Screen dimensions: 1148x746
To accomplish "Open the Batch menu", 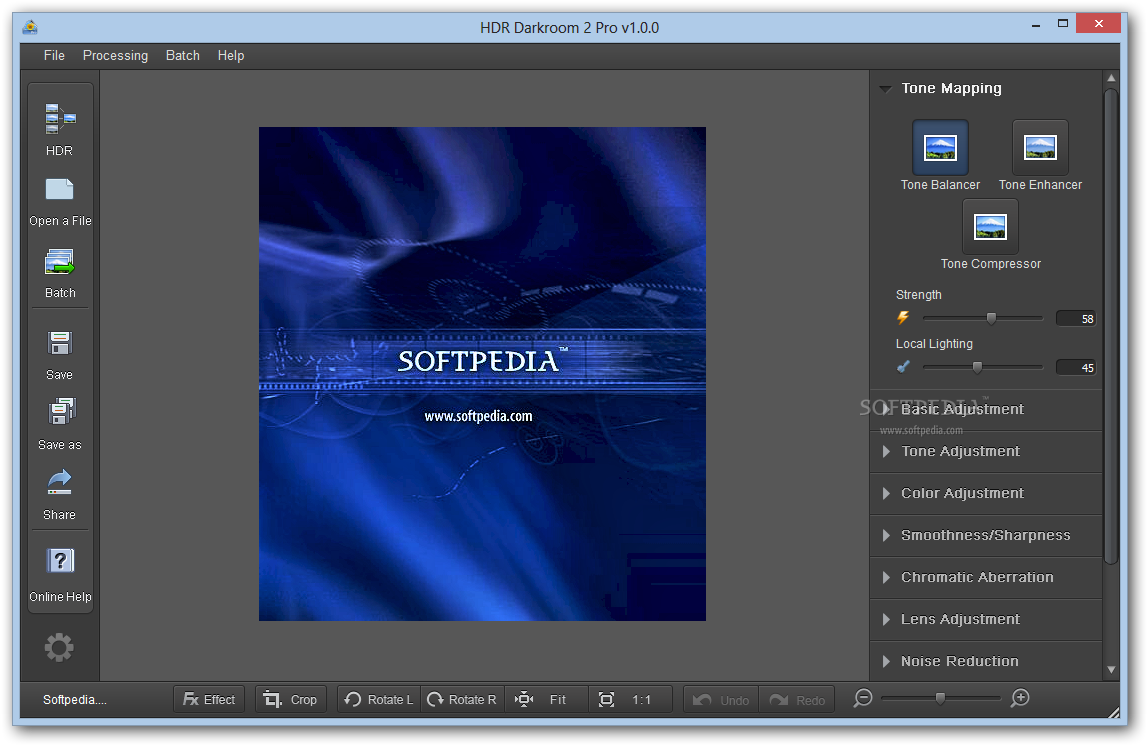I will click(x=182, y=56).
